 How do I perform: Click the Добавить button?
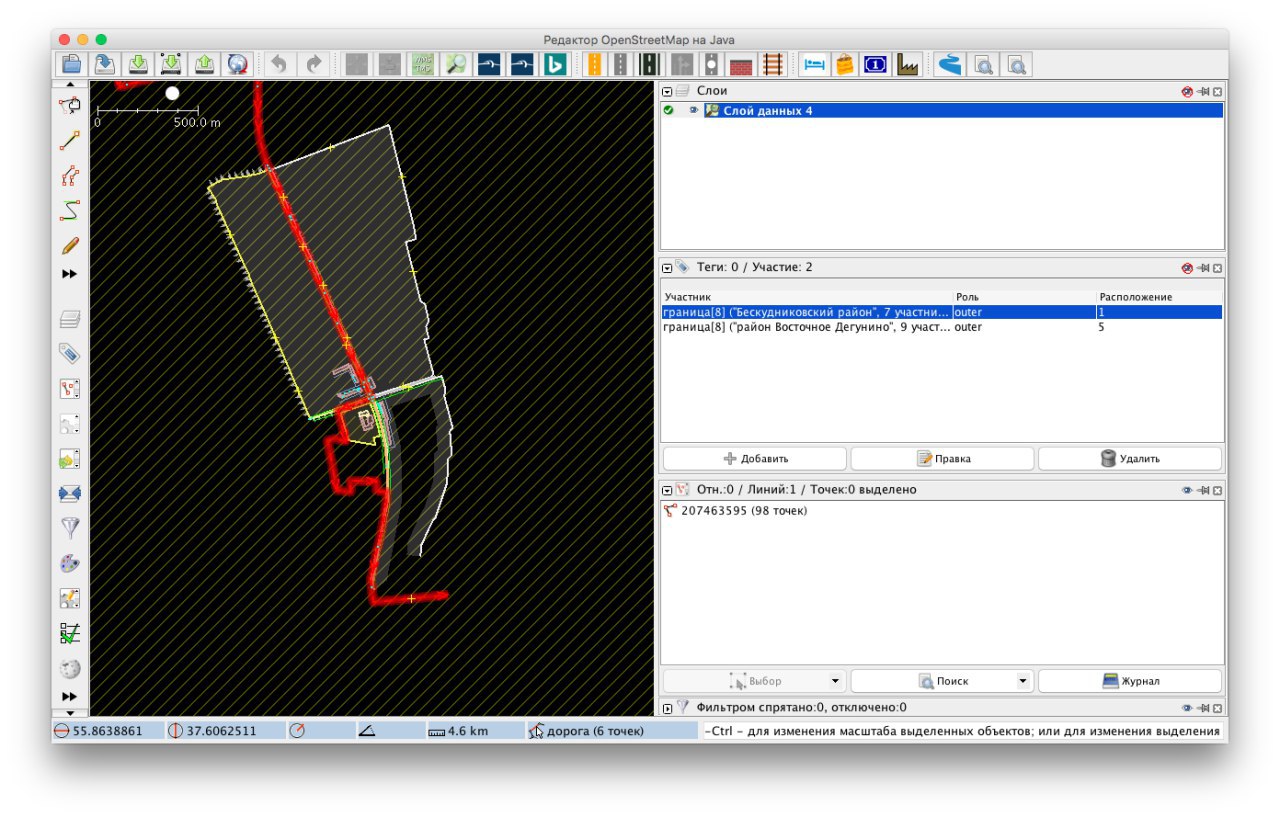pos(755,459)
